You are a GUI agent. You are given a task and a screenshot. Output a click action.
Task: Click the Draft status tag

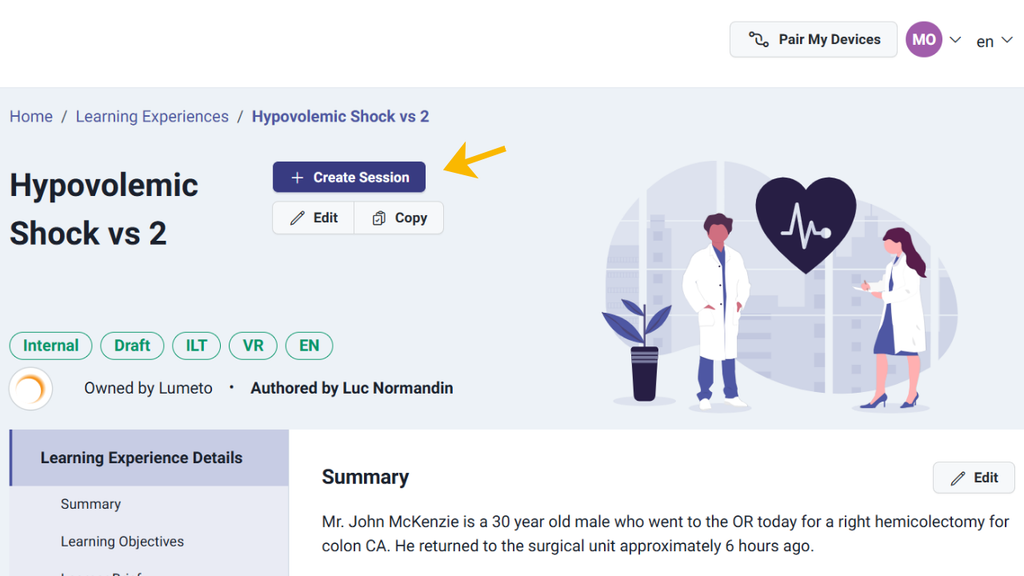[x=132, y=345]
